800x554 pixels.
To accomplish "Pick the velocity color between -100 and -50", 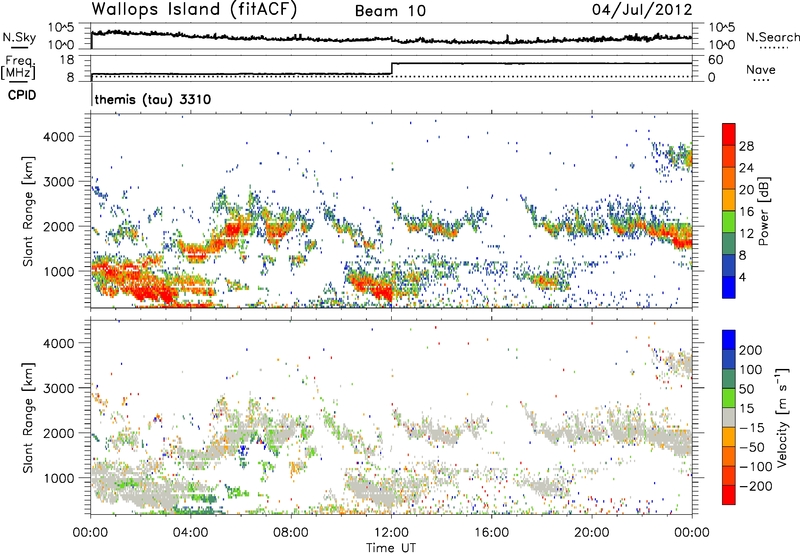I will (729, 456).
